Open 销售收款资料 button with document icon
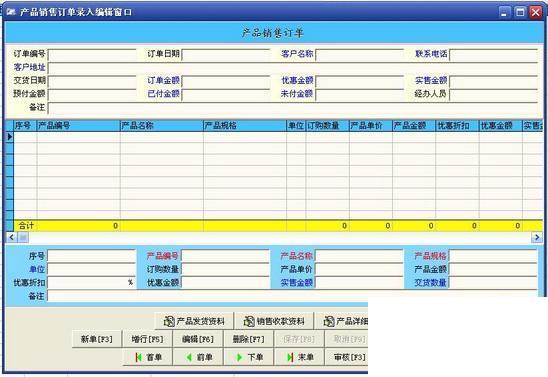The height and width of the screenshot is (377, 548). click(x=274, y=321)
